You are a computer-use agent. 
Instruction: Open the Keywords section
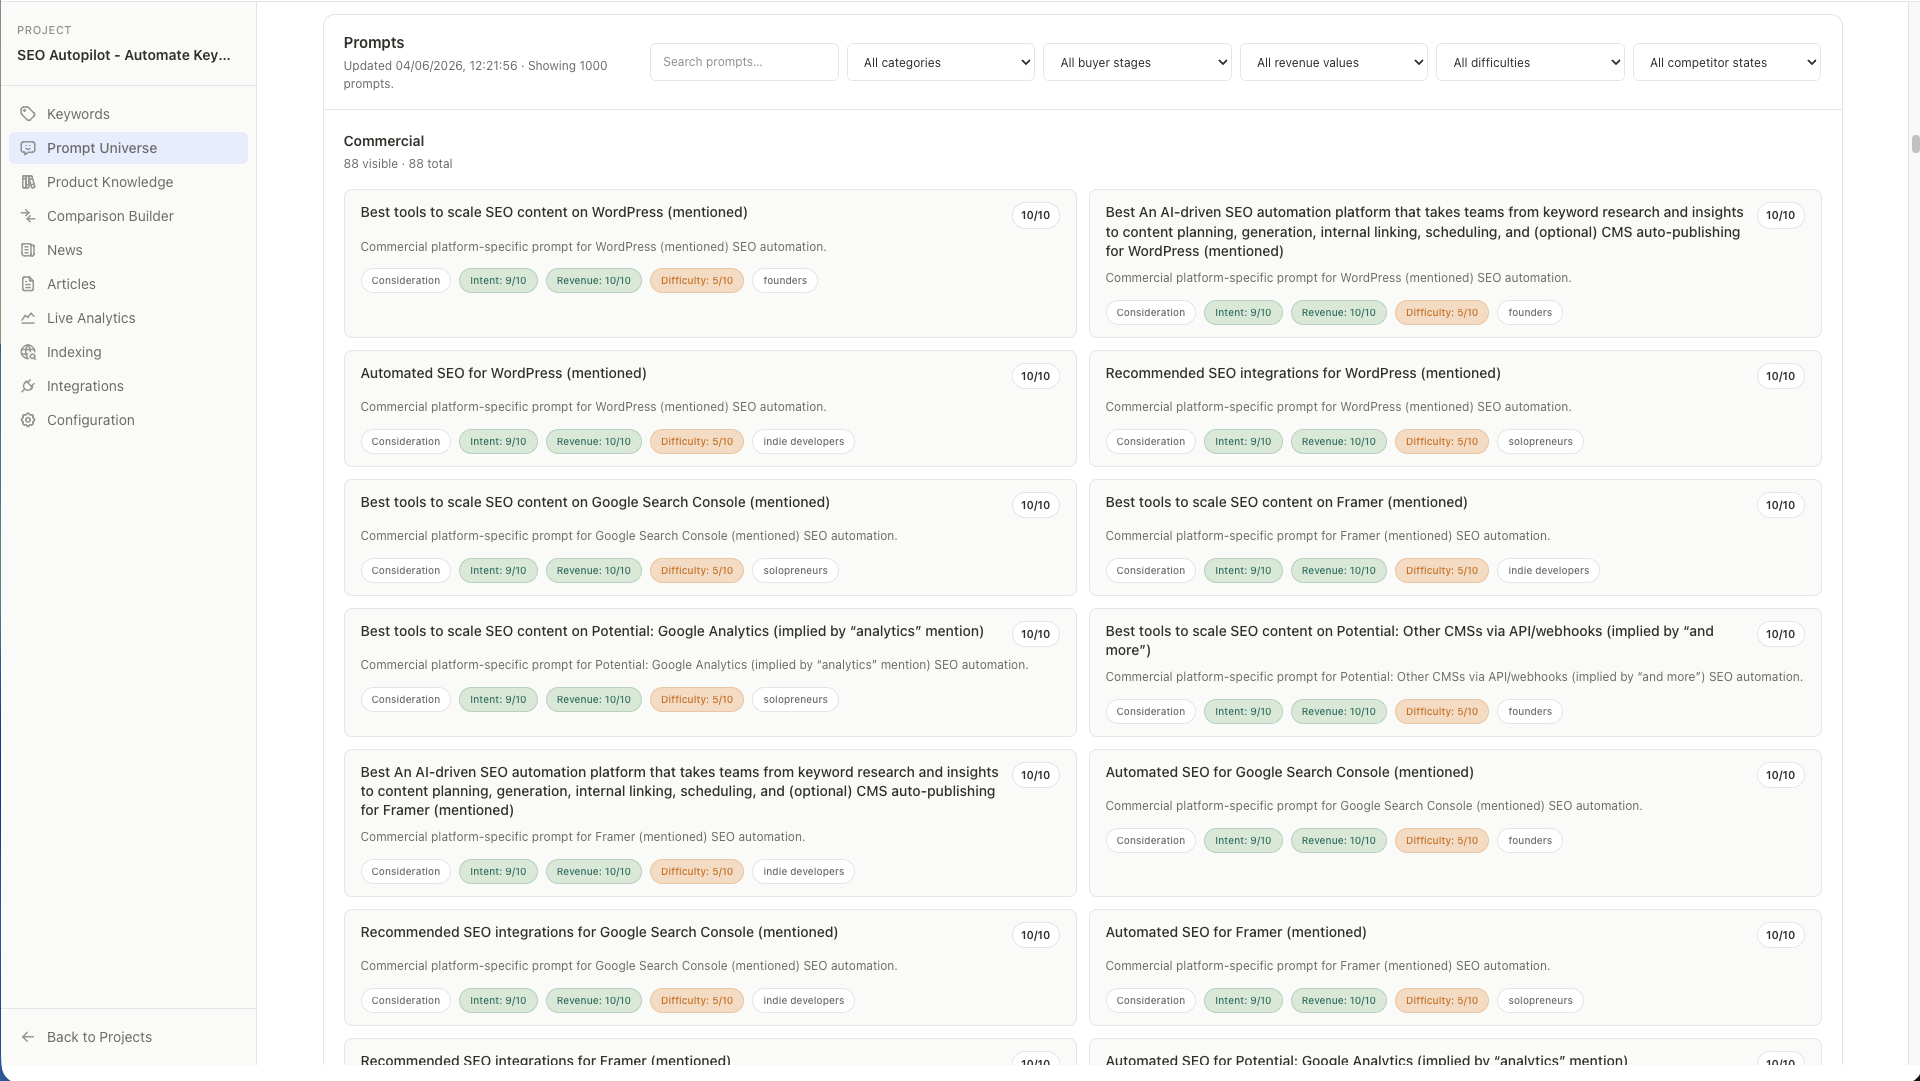[128, 114]
